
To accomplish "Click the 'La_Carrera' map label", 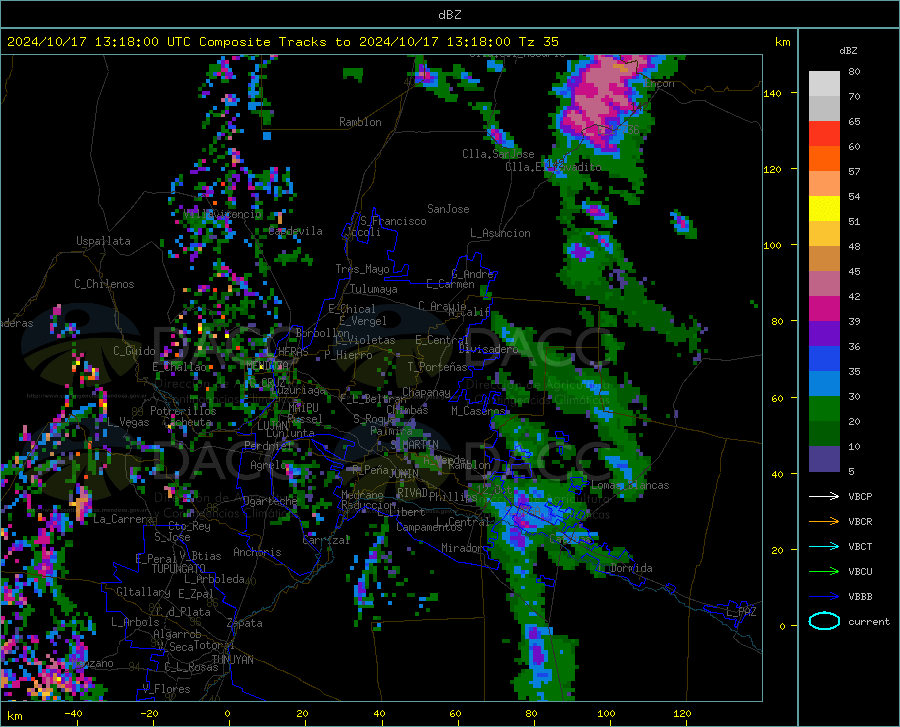I will click(123, 519).
